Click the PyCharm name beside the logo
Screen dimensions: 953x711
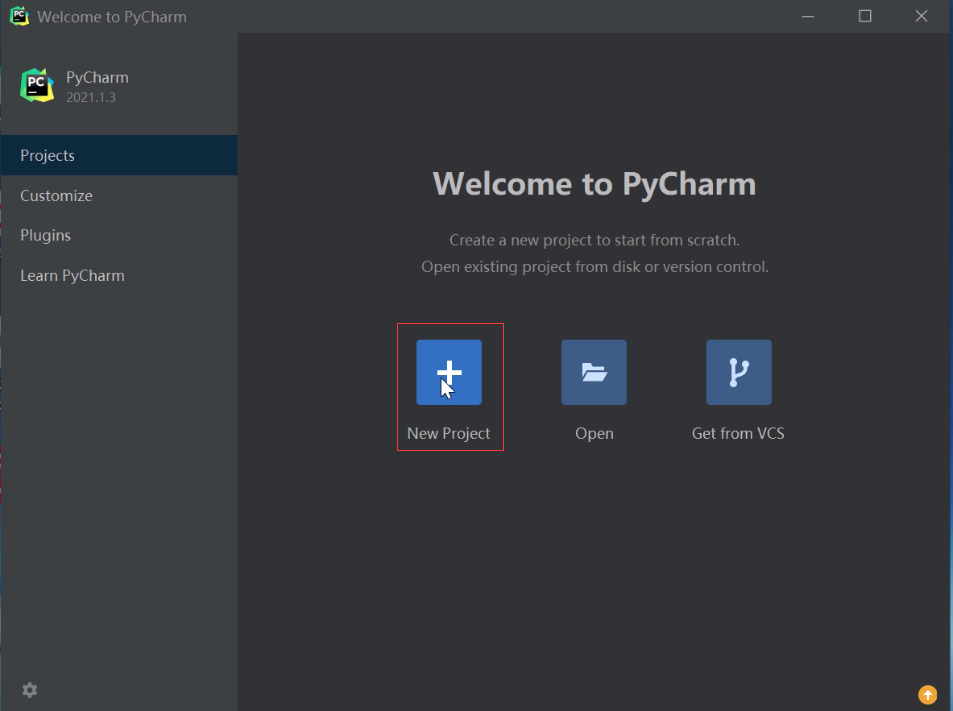click(97, 78)
